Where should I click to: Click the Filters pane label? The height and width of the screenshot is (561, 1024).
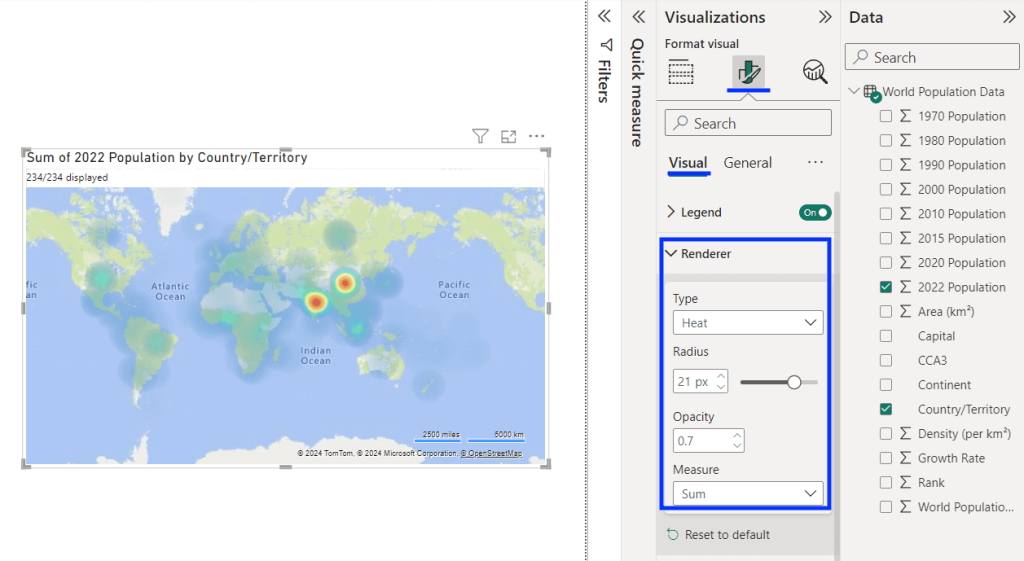[x=605, y=81]
